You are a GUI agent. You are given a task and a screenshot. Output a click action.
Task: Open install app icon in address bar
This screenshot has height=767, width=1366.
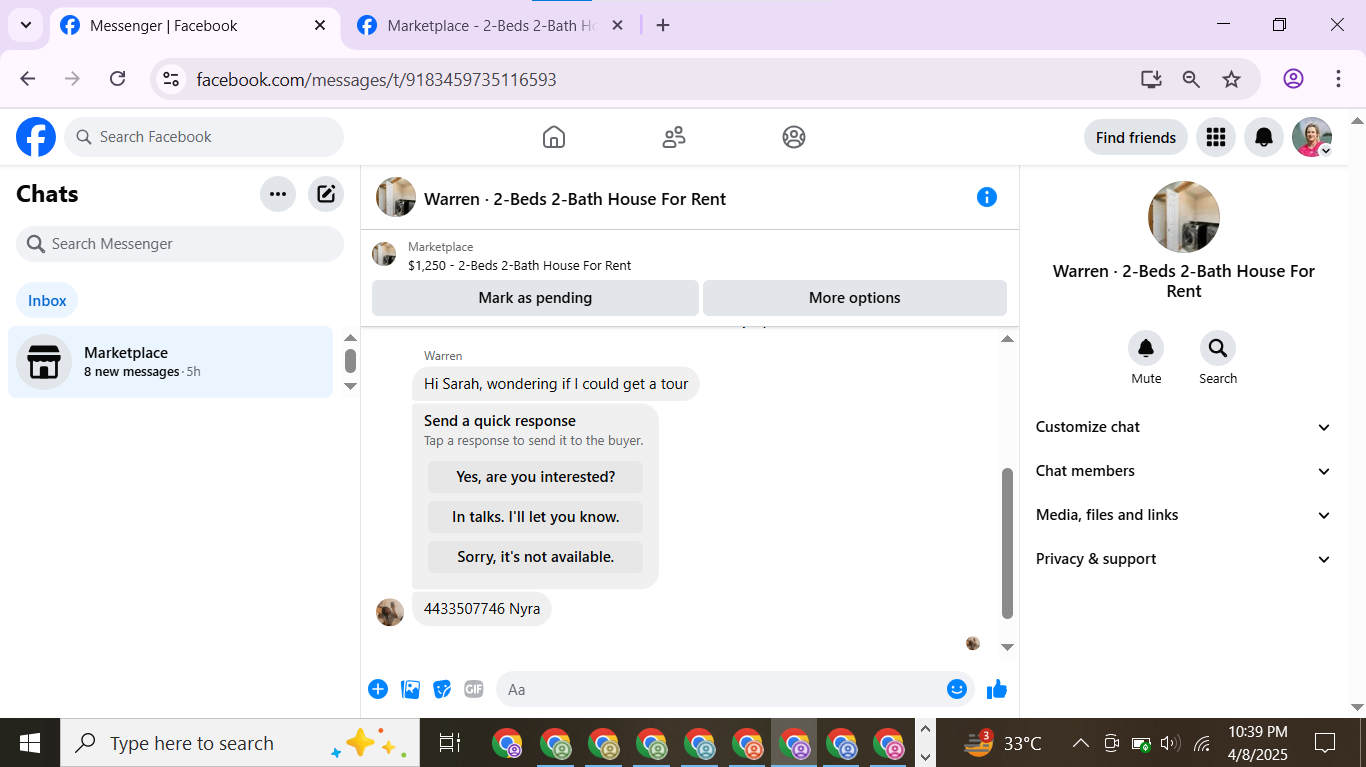[1151, 79]
